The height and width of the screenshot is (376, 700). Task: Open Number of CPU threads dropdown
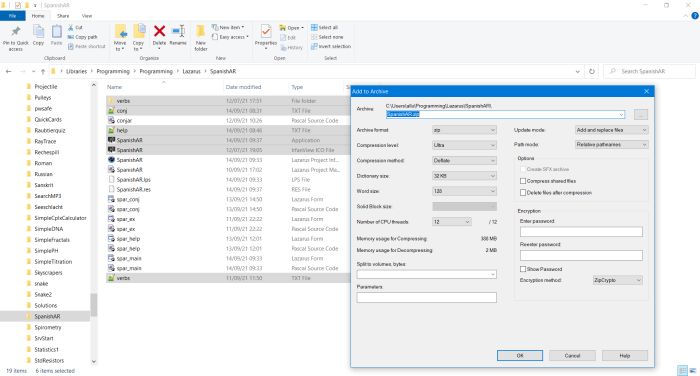452,222
